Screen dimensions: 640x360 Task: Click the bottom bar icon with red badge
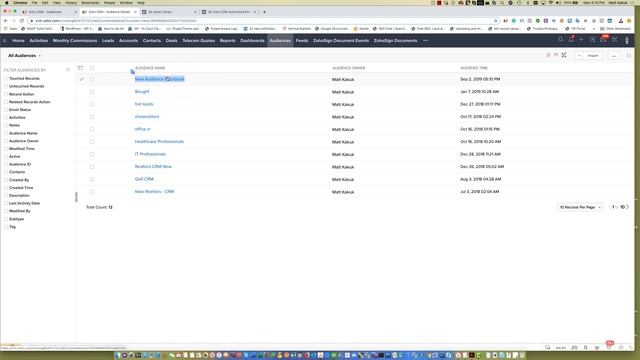point(609,346)
